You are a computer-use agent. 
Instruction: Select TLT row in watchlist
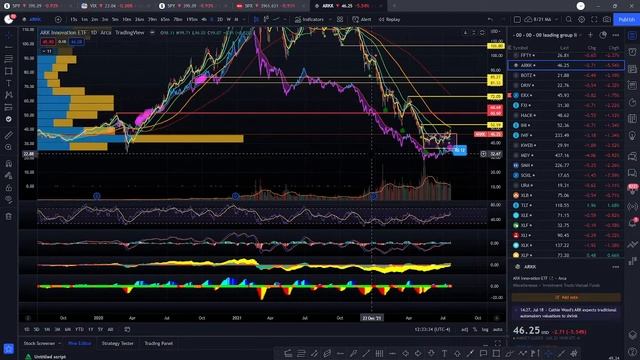[x=566, y=205]
